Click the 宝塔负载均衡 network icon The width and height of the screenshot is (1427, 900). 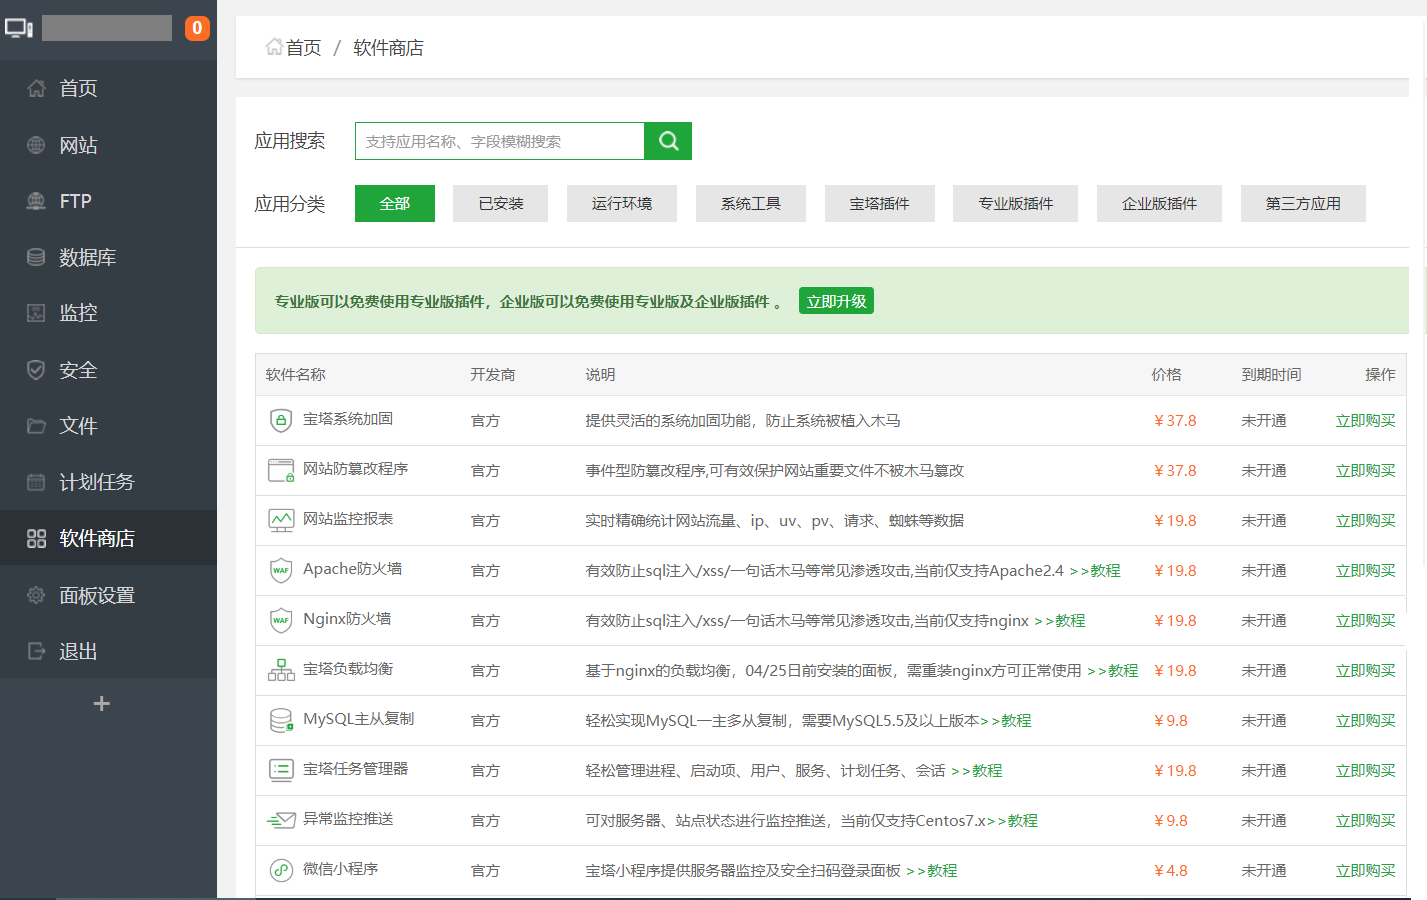coord(281,670)
